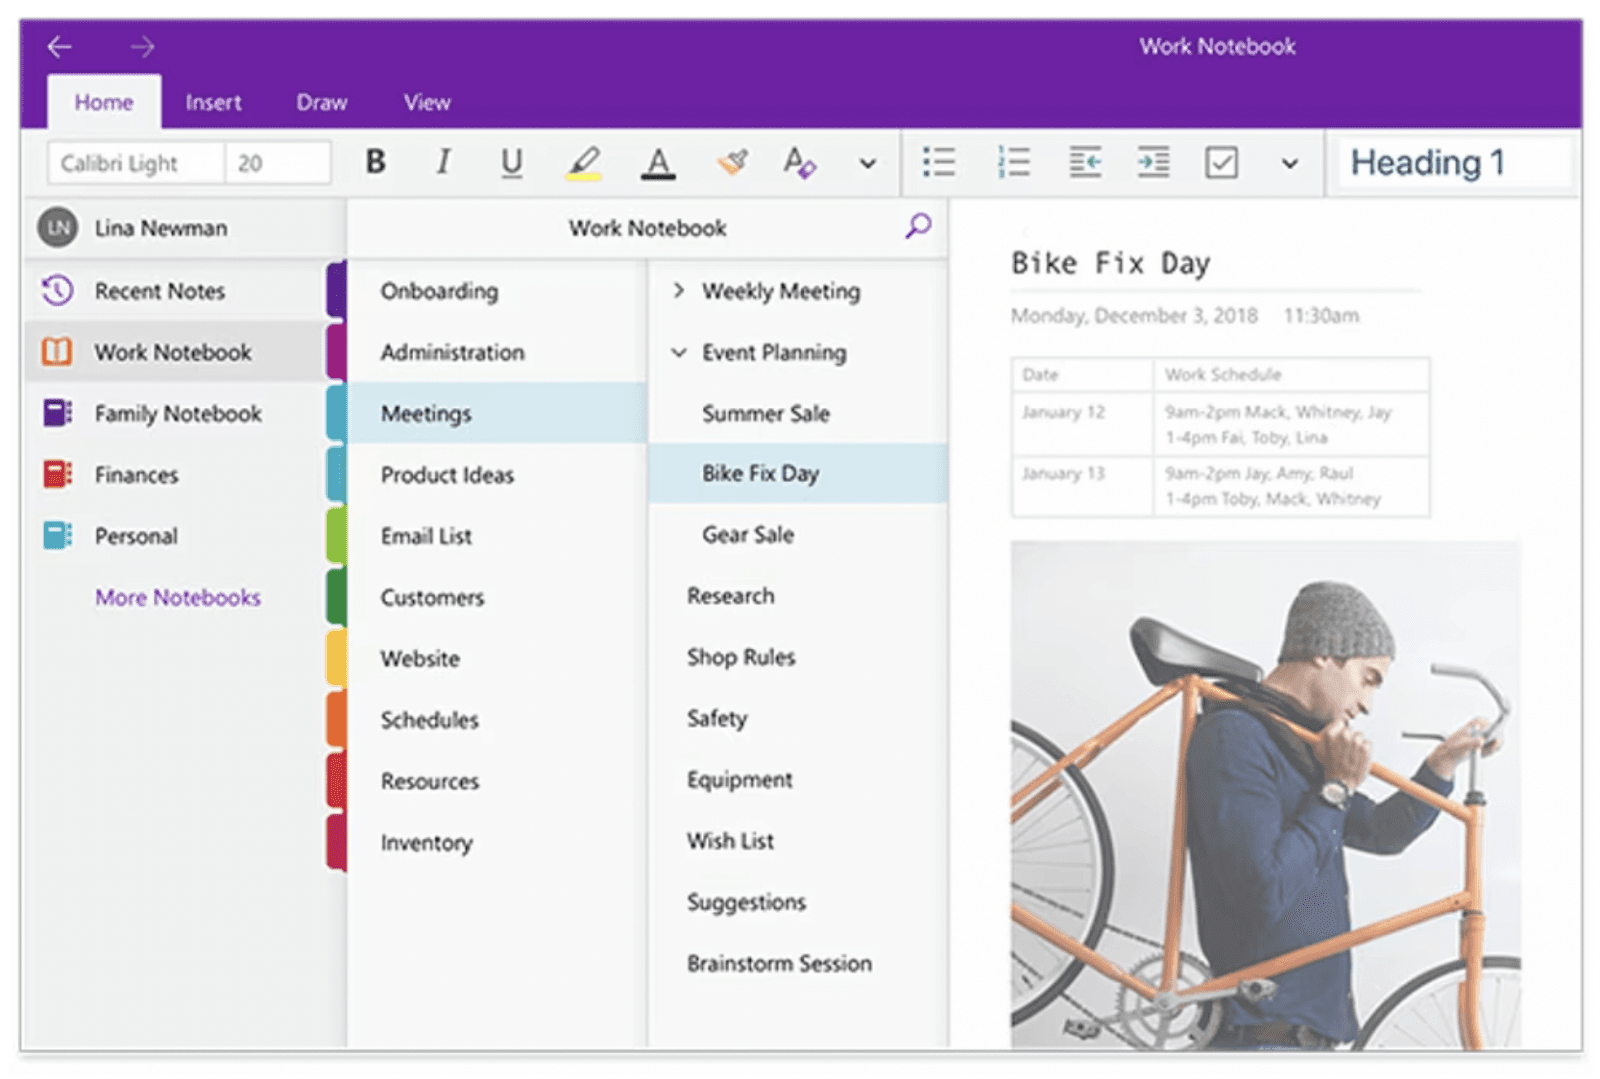Image resolution: width=1600 pixels, height=1079 pixels.
Task: Click the Finances red notebook icon
Action: click(57, 474)
